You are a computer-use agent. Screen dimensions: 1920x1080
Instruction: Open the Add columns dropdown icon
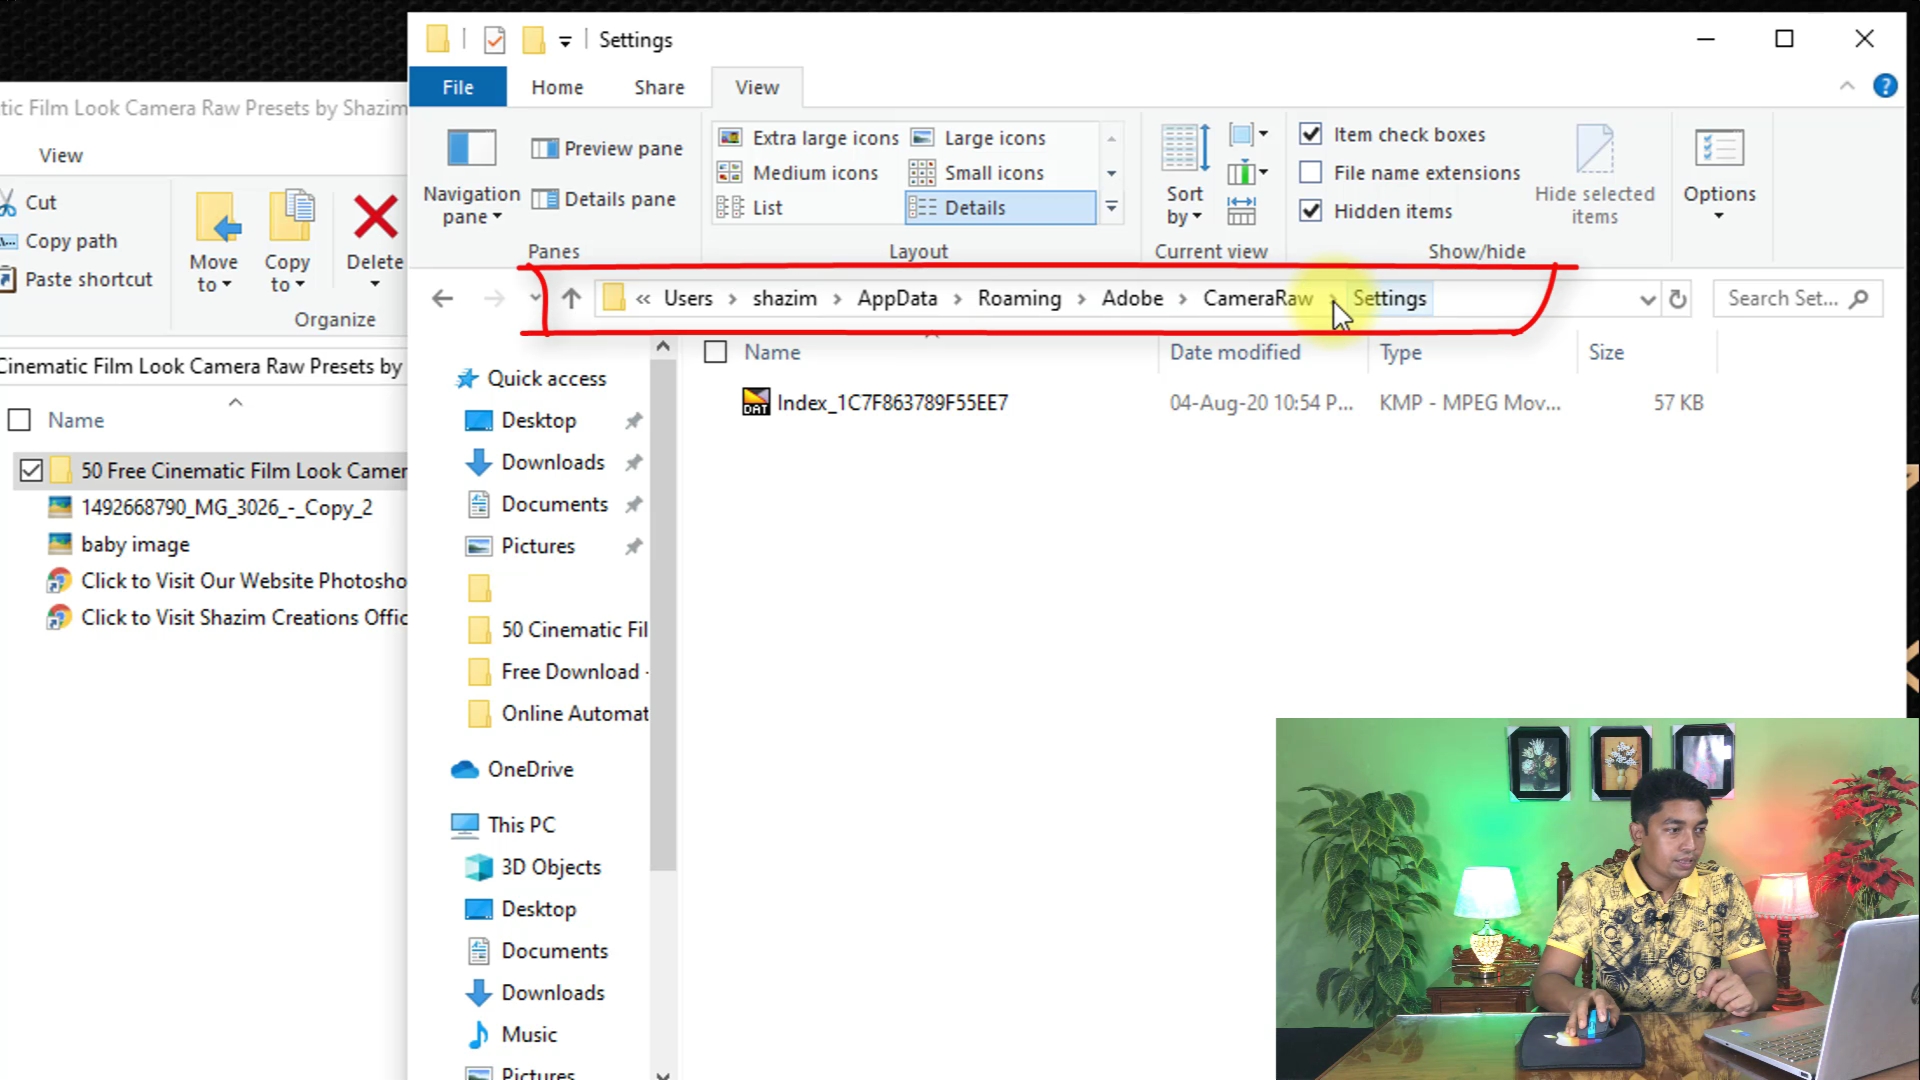(x=1248, y=172)
